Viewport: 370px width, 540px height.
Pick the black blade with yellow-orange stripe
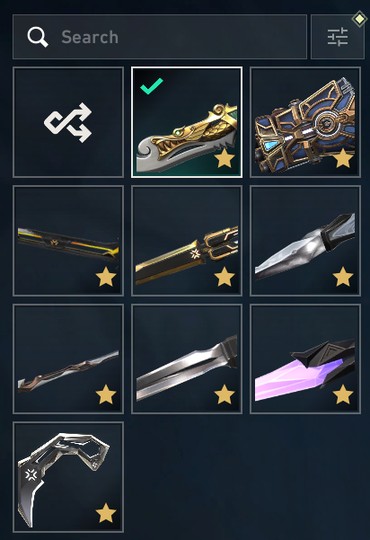coord(68,241)
